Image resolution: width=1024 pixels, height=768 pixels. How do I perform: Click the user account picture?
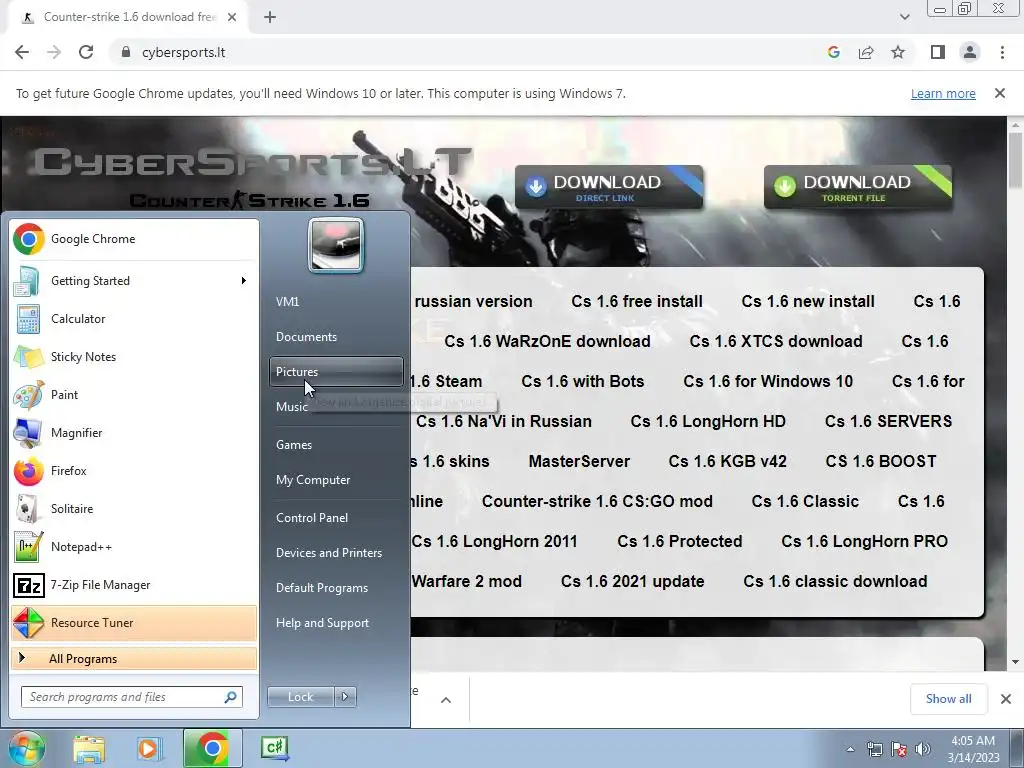336,246
